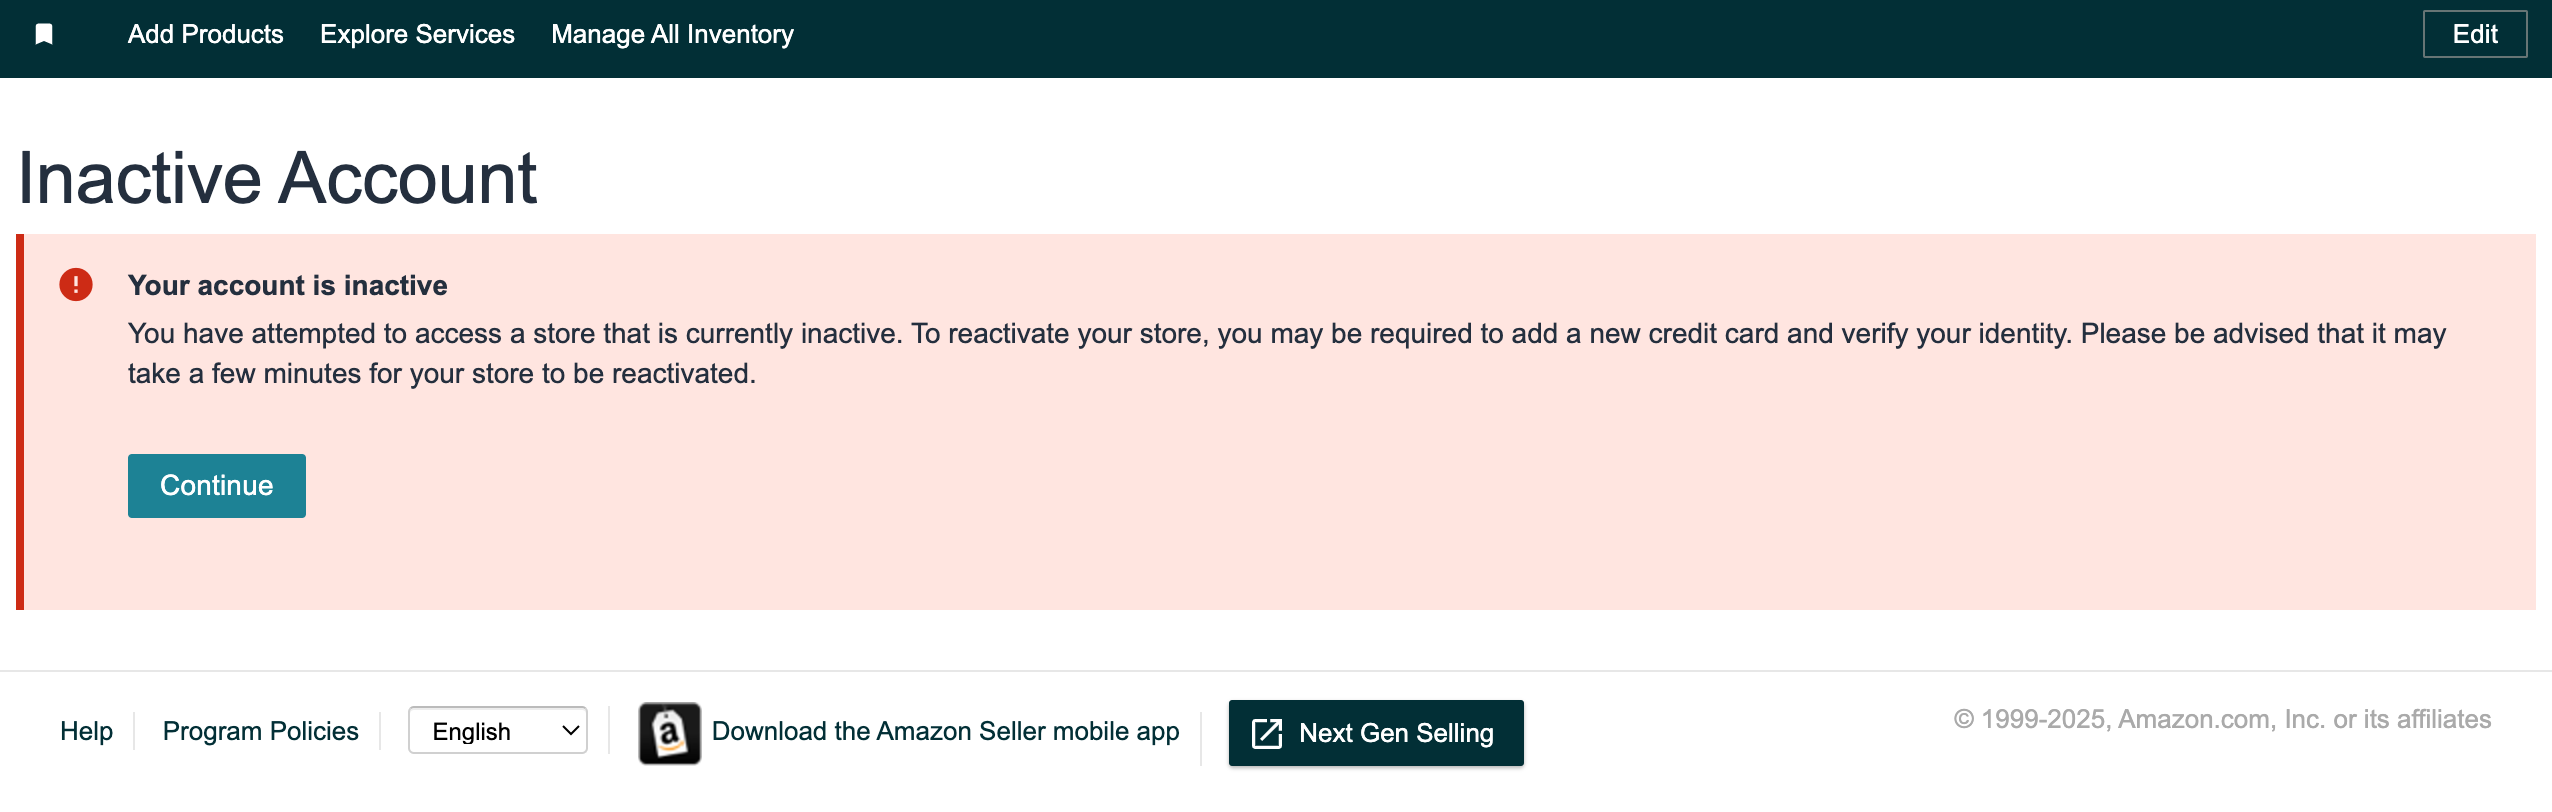Click the Amazon Seller app icon
The width and height of the screenshot is (2552, 812).
pos(670,733)
